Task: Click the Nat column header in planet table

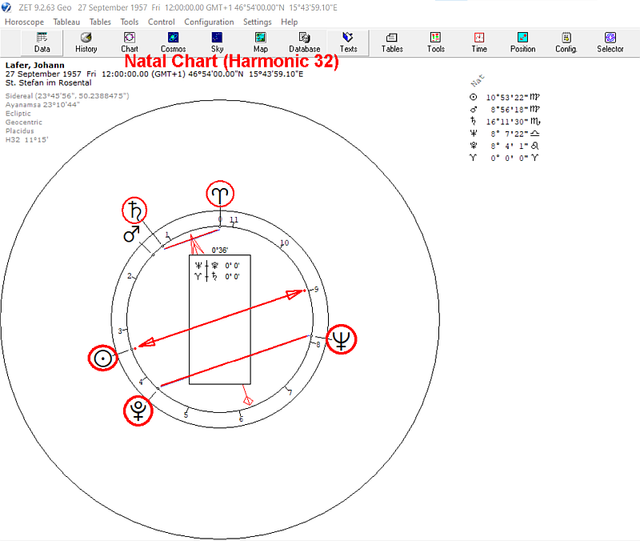Action: (477, 80)
